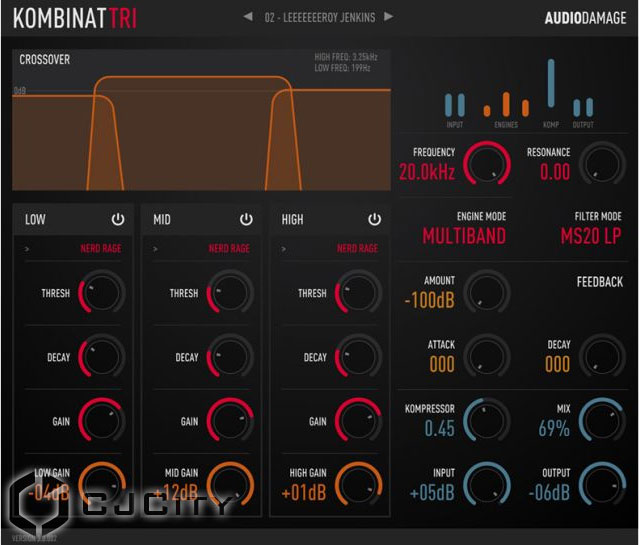Screen dimensions: 639x545
Task: Open the LOW band NERD RAGE engine selector
Action: [101, 248]
